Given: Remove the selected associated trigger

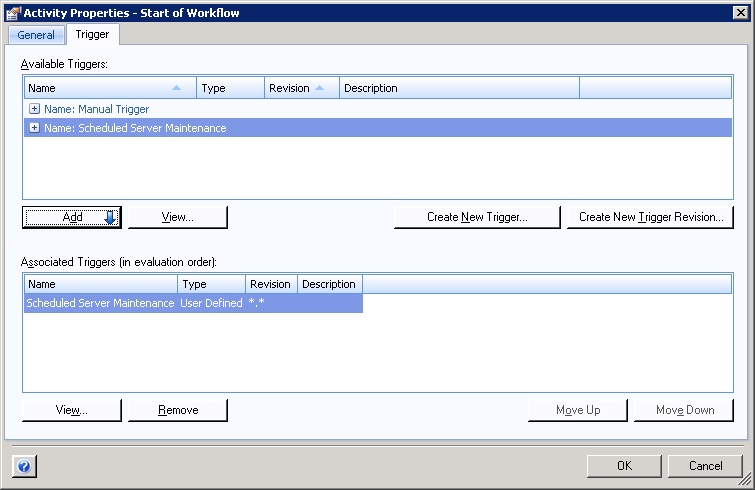Looking at the screenshot, I should (x=178, y=410).
